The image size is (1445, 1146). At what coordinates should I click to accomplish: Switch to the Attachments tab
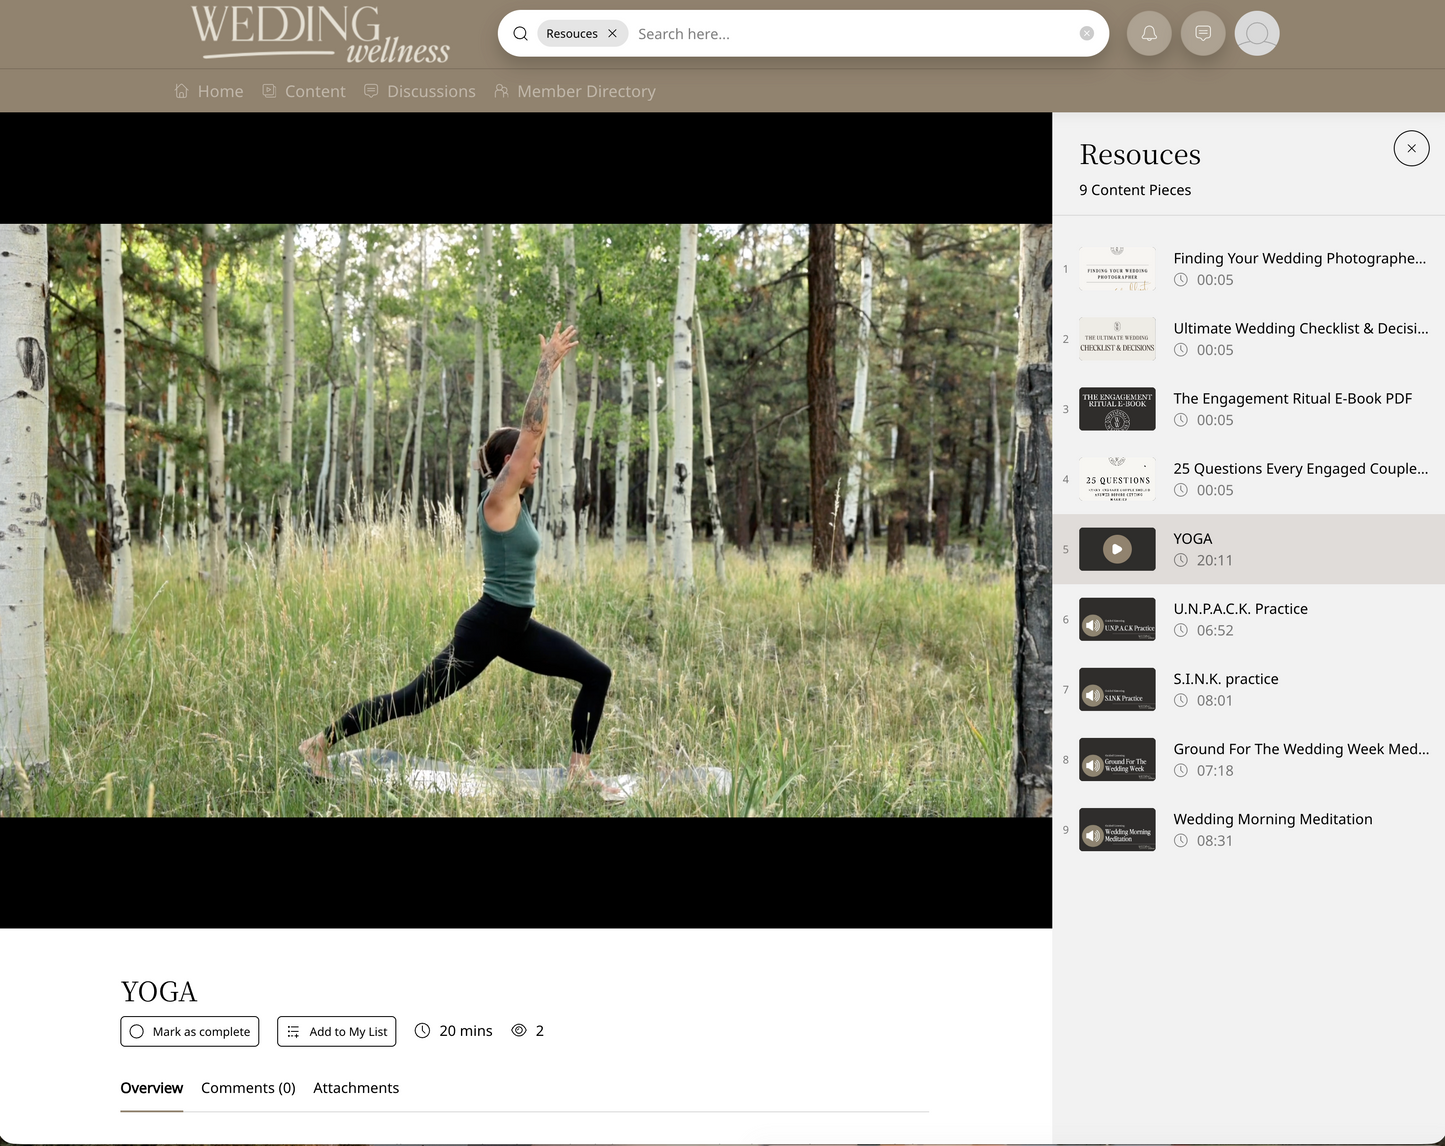tap(356, 1088)
